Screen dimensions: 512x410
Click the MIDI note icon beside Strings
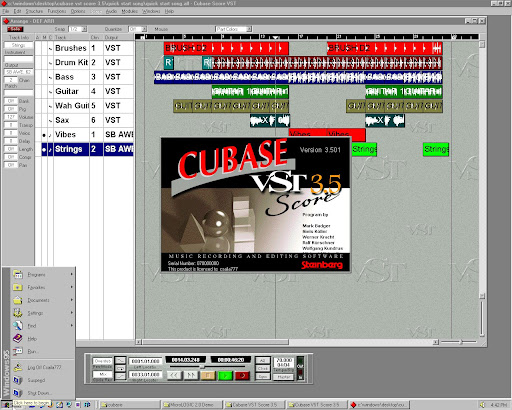50,150
